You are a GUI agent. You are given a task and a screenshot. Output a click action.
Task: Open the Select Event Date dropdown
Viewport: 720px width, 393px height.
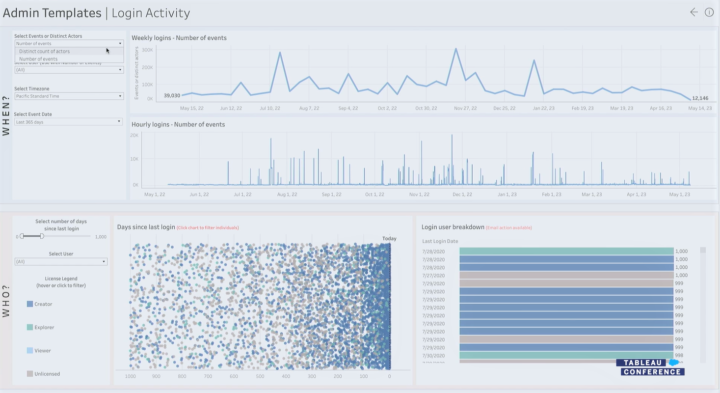coord(68,122)
